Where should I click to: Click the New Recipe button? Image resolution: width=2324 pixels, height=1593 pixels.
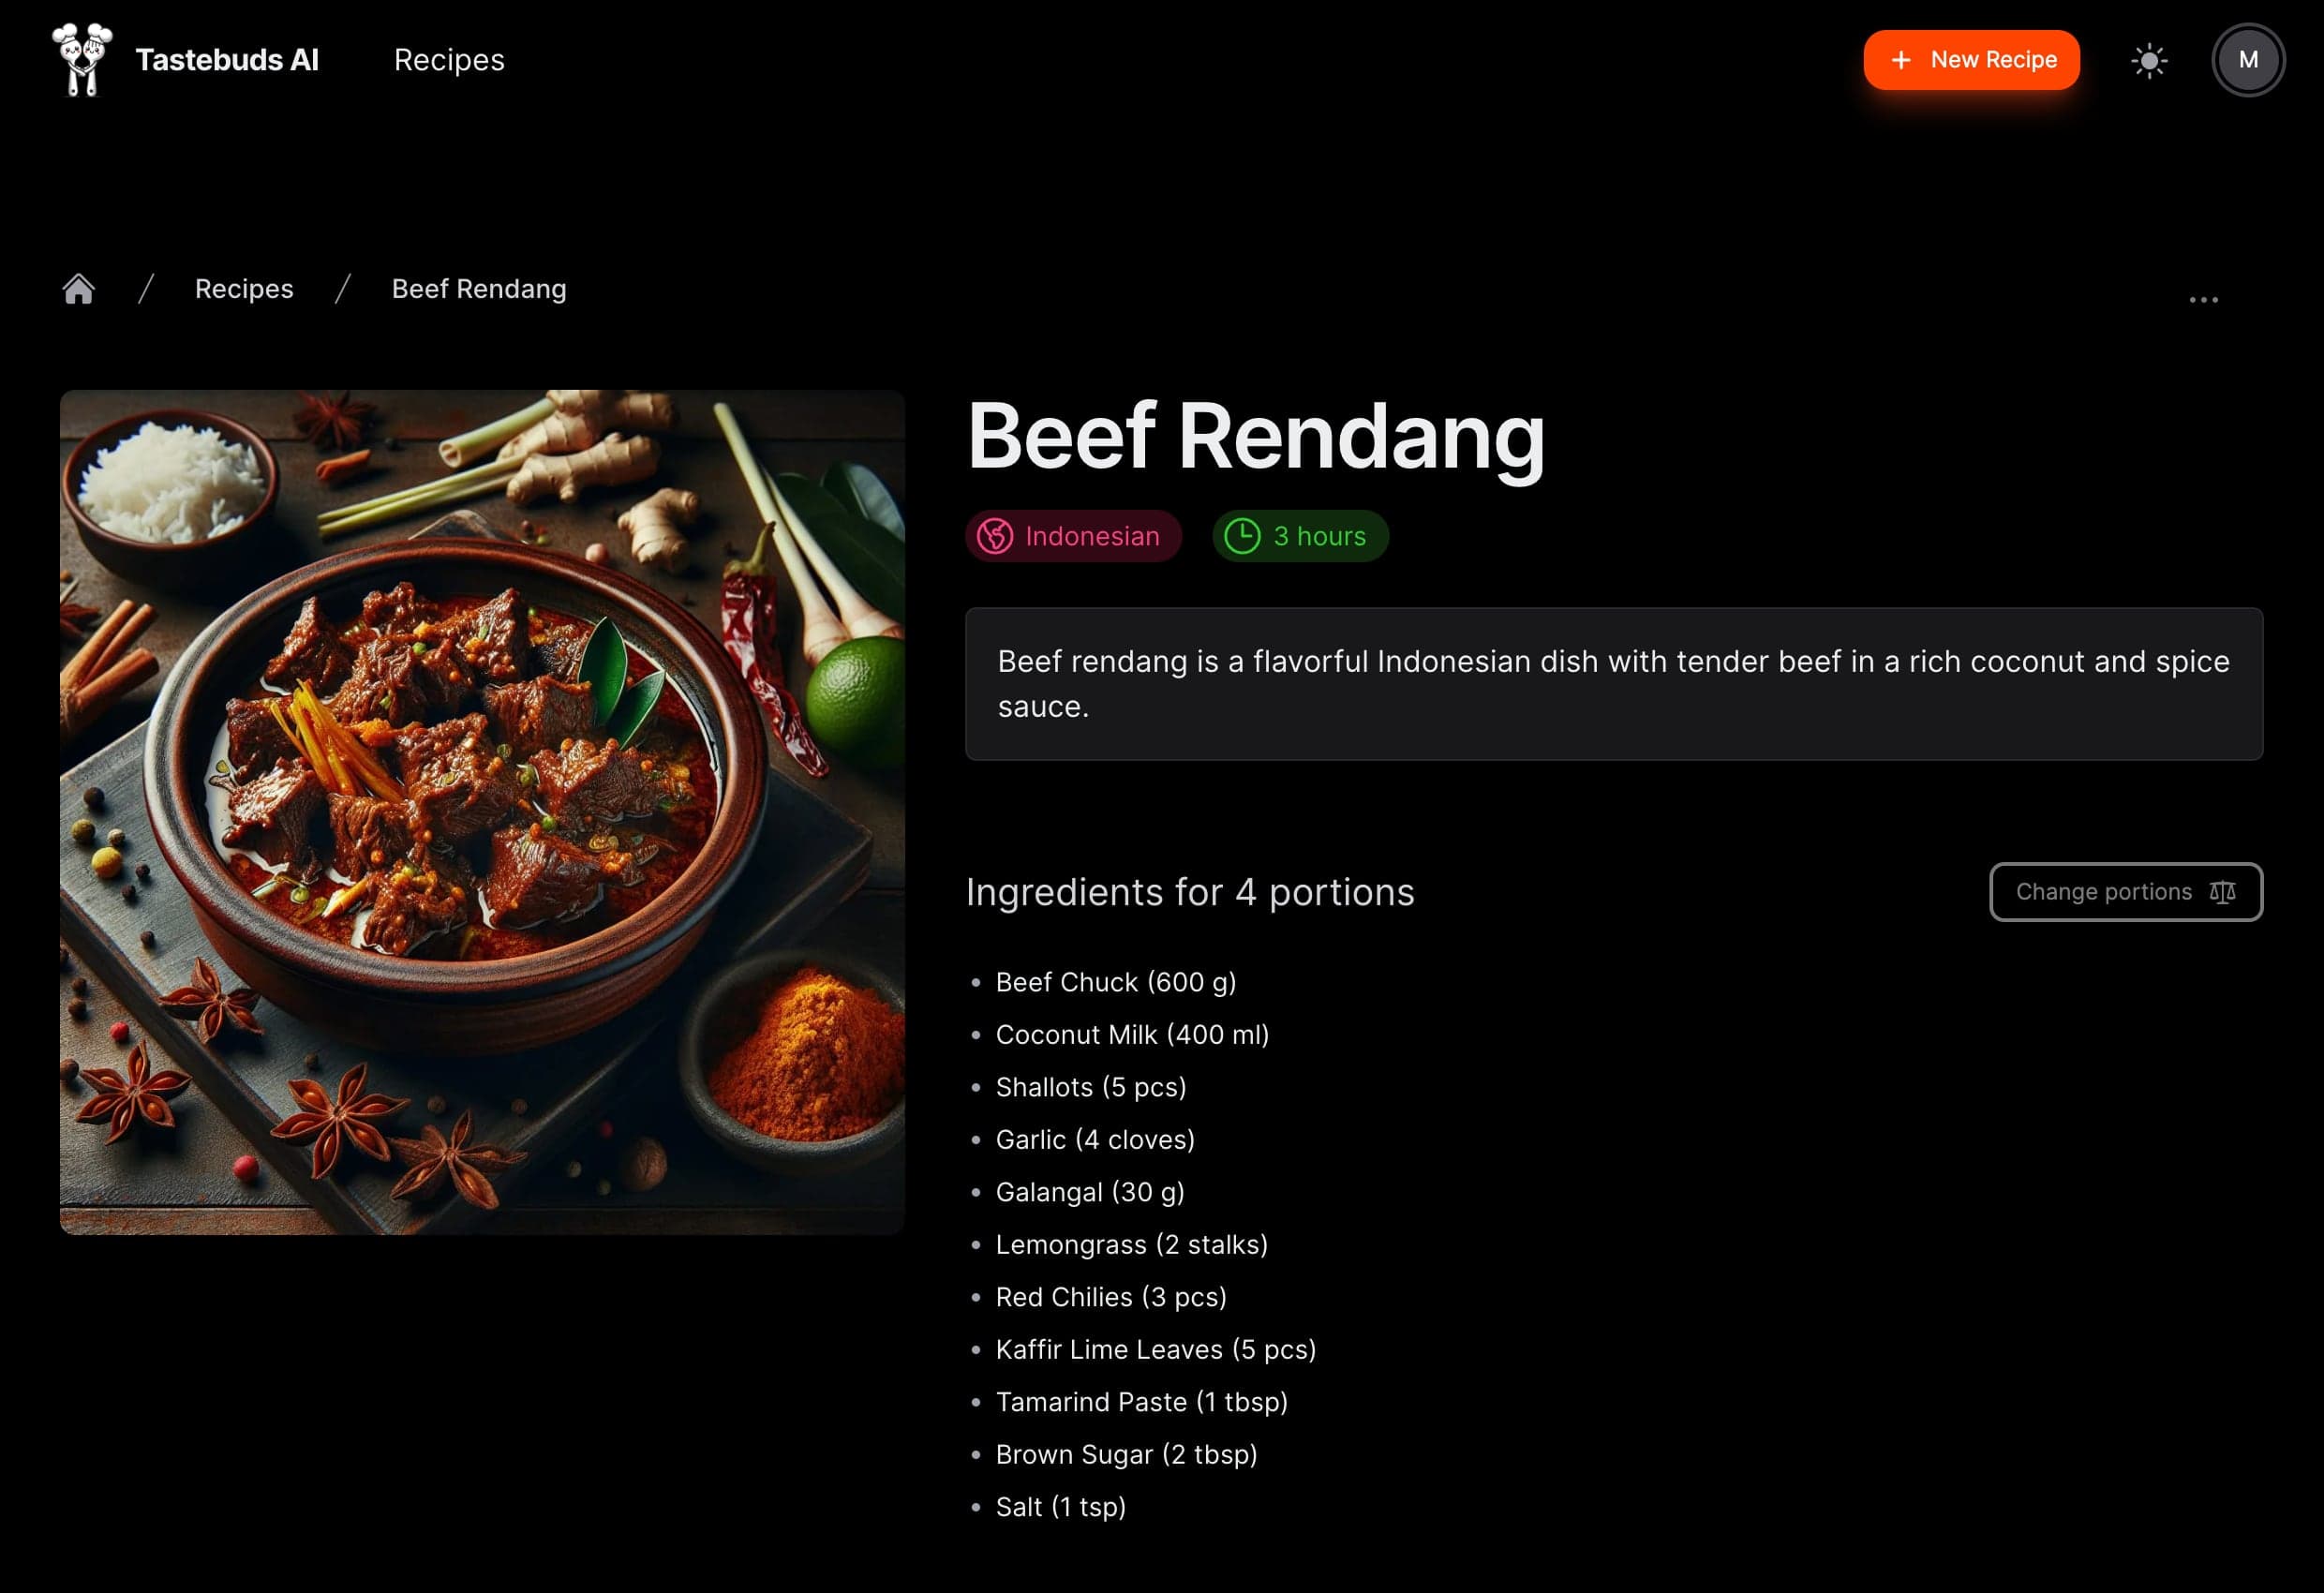(x=1971, y=60)
